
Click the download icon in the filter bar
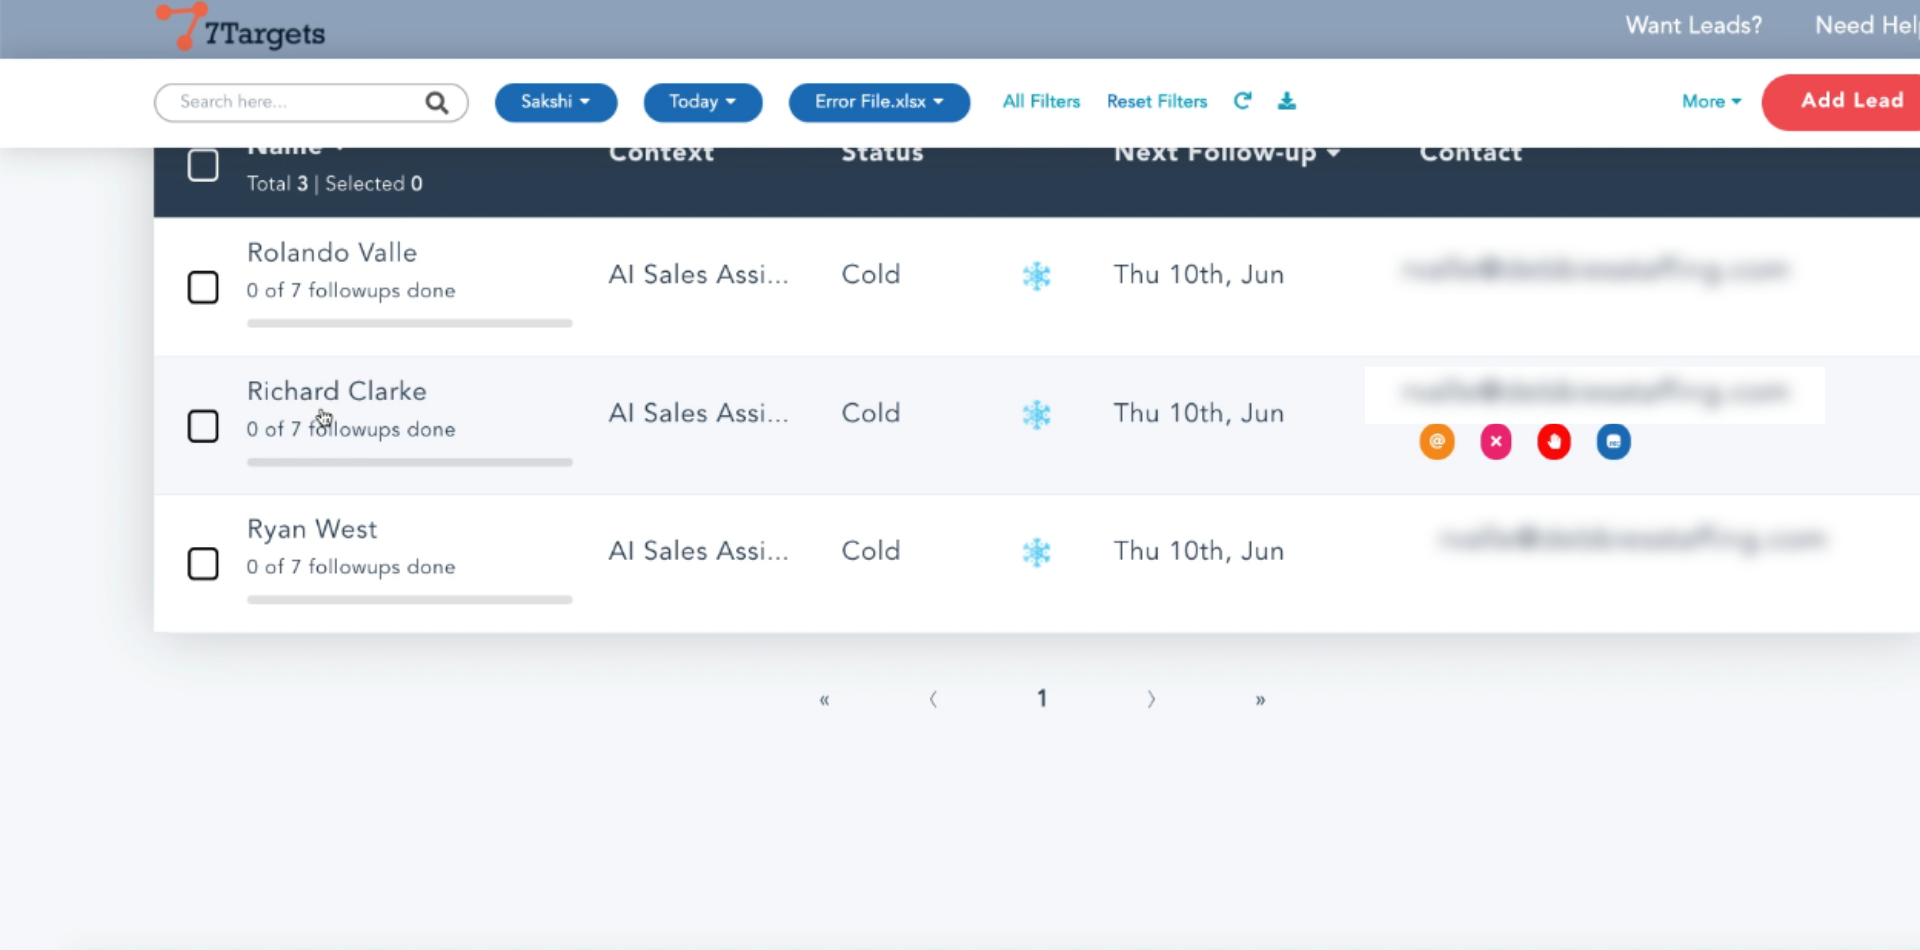pyautogui.click(x=1287, y=101)
